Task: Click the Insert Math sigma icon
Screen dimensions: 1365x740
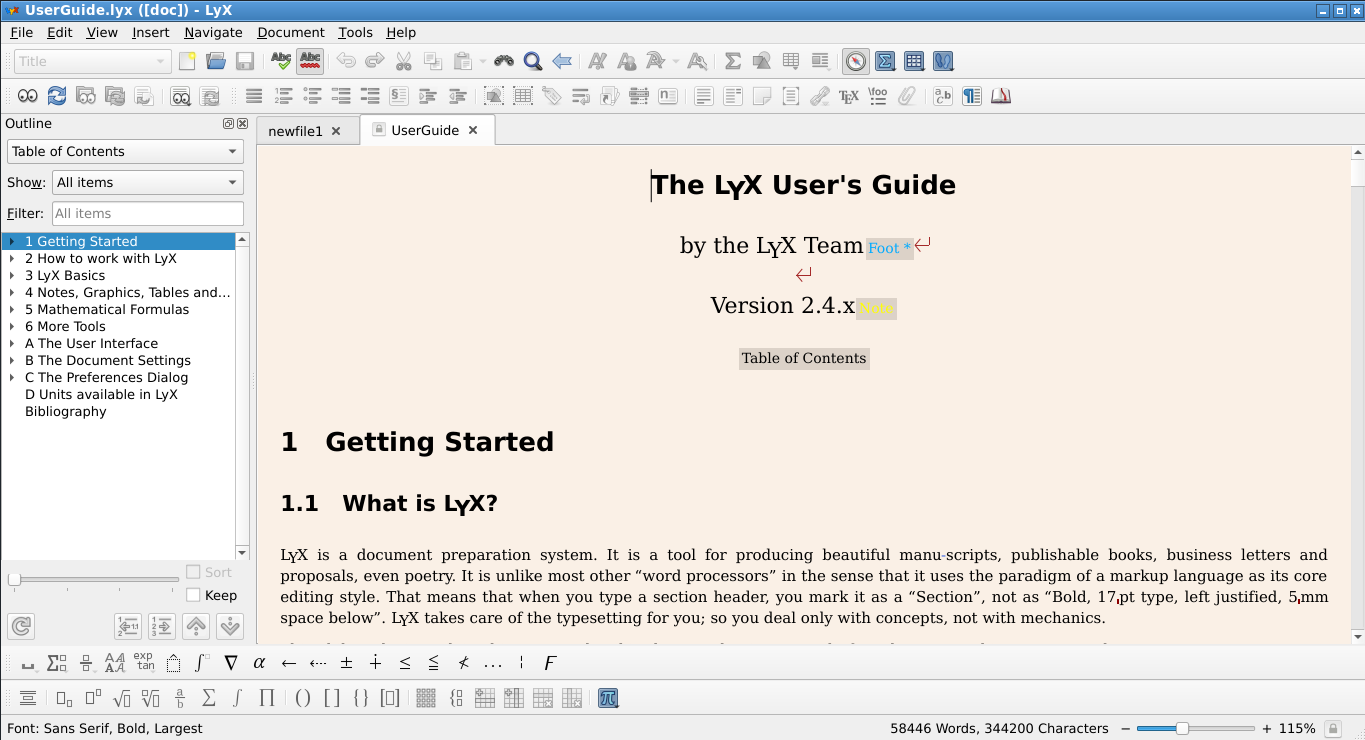Action: pos(733,61)
